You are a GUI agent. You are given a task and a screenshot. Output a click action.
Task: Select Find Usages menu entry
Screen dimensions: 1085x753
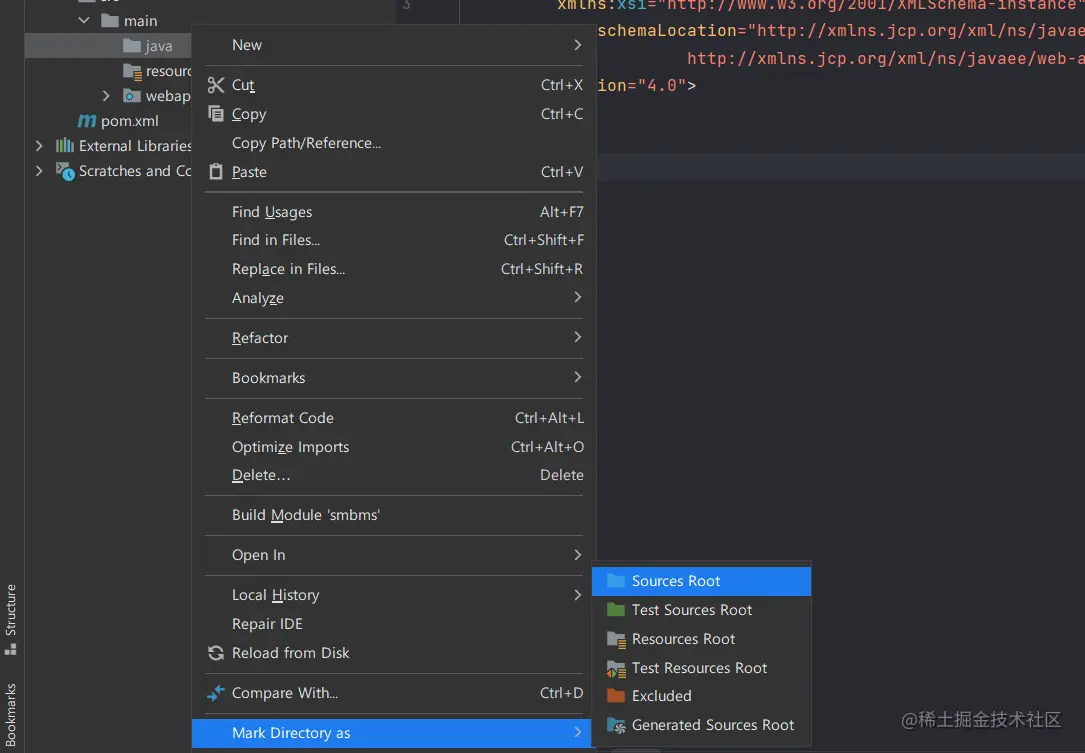click(394, 212)
